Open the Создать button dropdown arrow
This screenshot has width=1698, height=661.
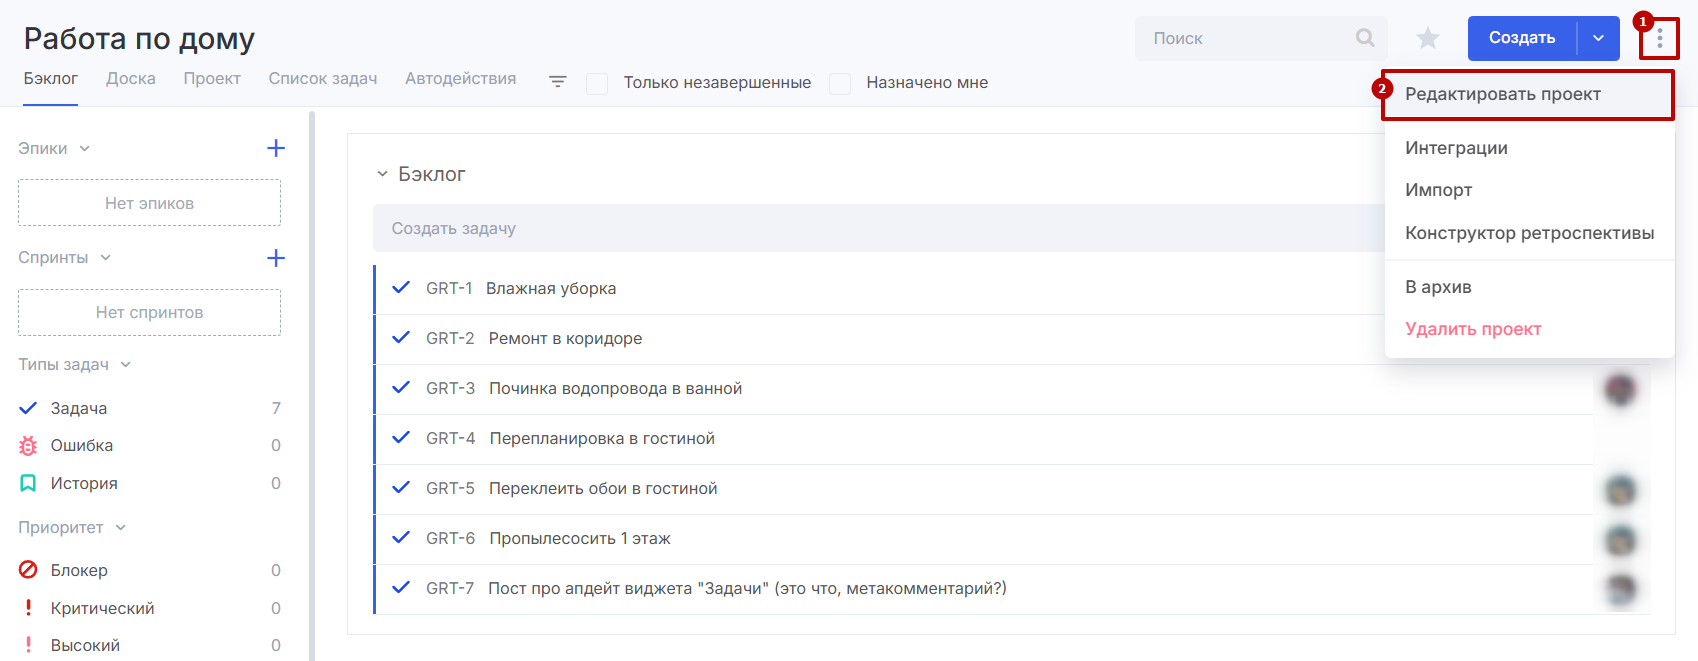[x=1598, y=38]
